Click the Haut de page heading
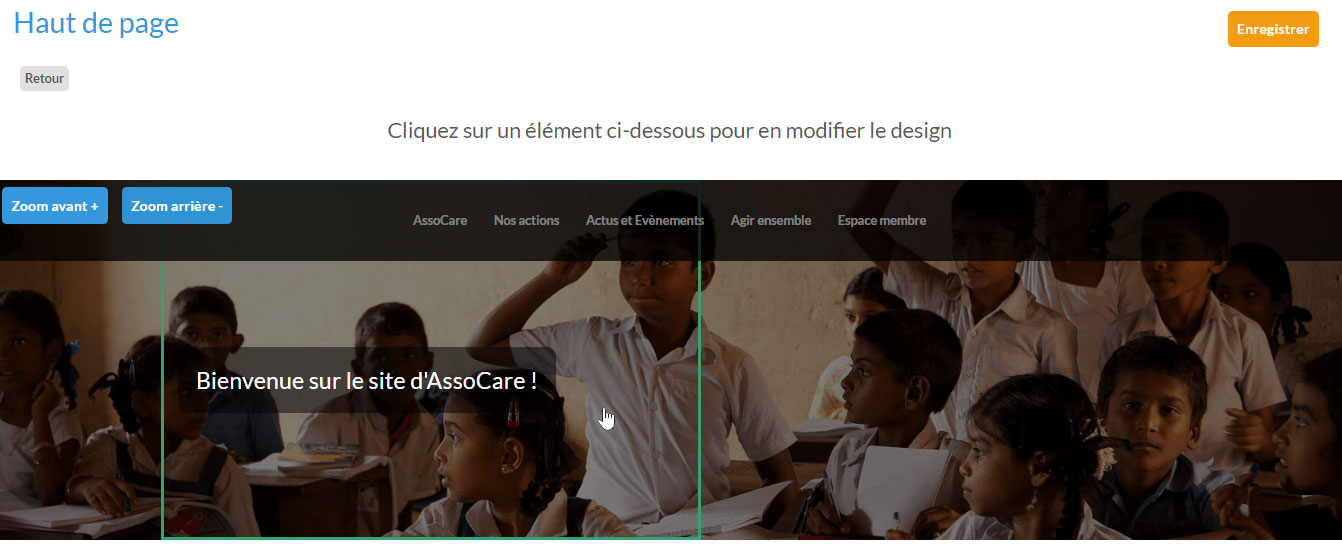This screenshot has height=556, width=1342. pyautogui.click(x=96, y=23)
